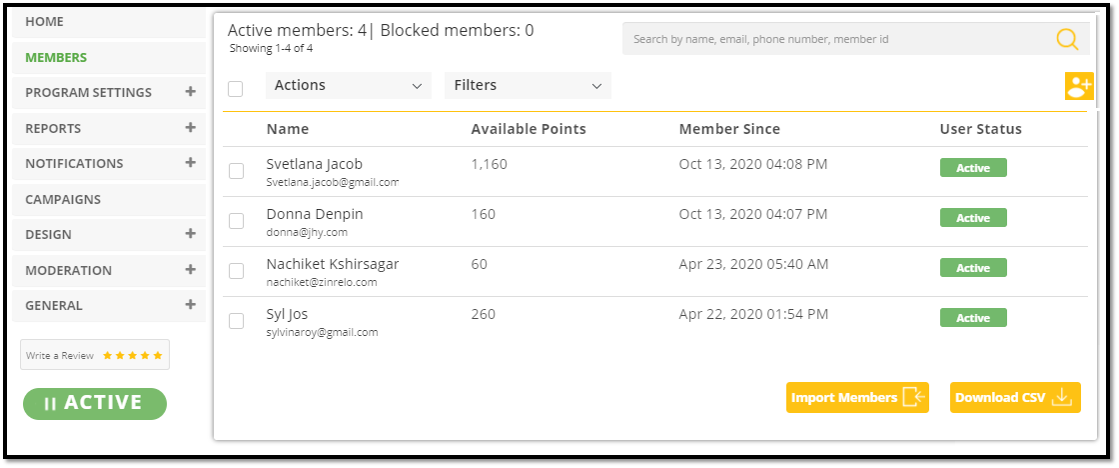Click the add member icon
Screen dimensions: 1119x468
point(1079,86)
